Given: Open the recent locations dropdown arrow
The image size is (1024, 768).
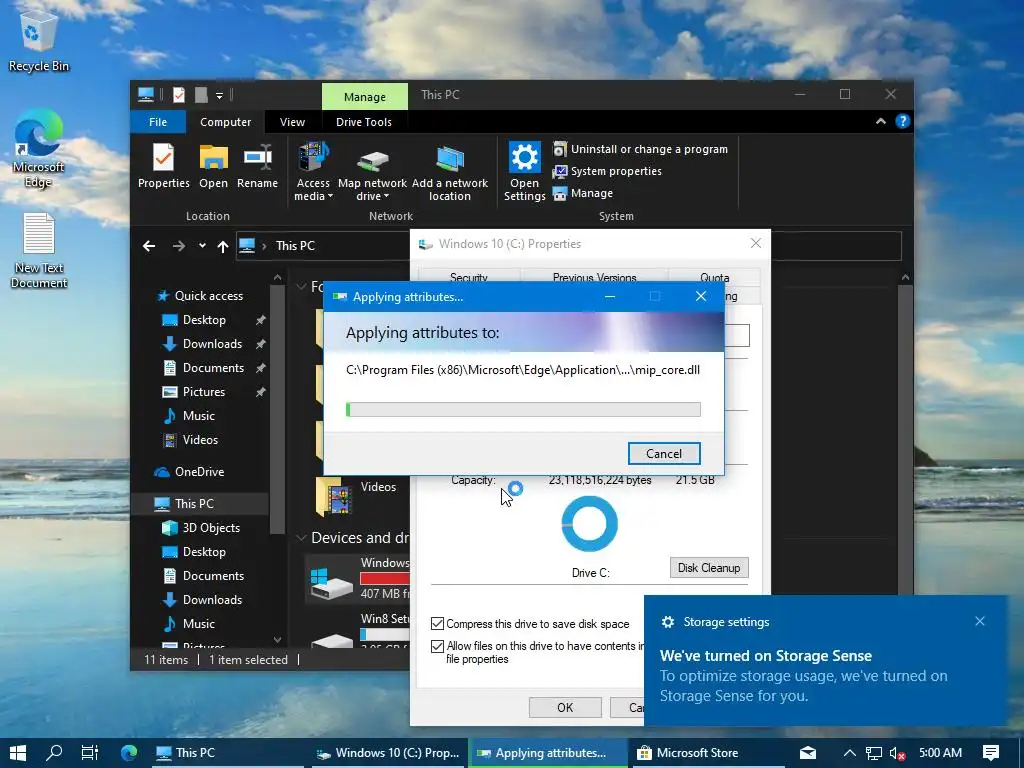Looking at the screenshot, I should [x=202, y=246].
